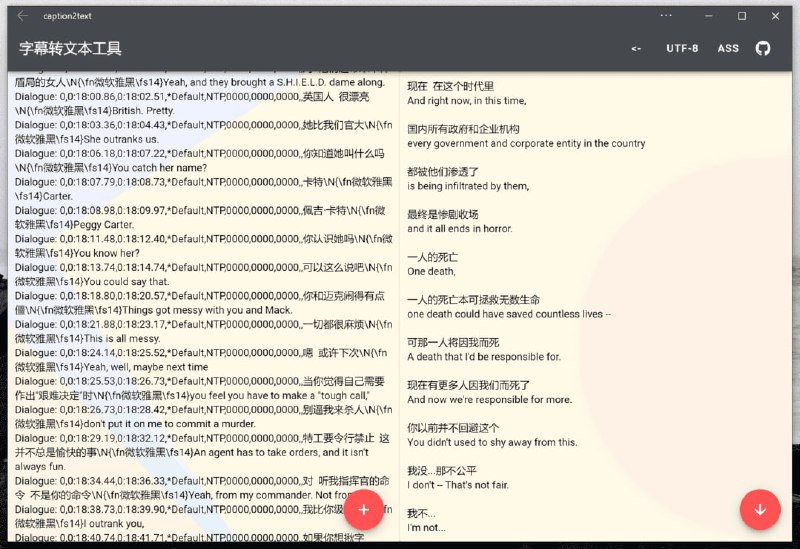Click output 'And right now, in this time,'
This screenshot has height=549, width=800.
467,101
